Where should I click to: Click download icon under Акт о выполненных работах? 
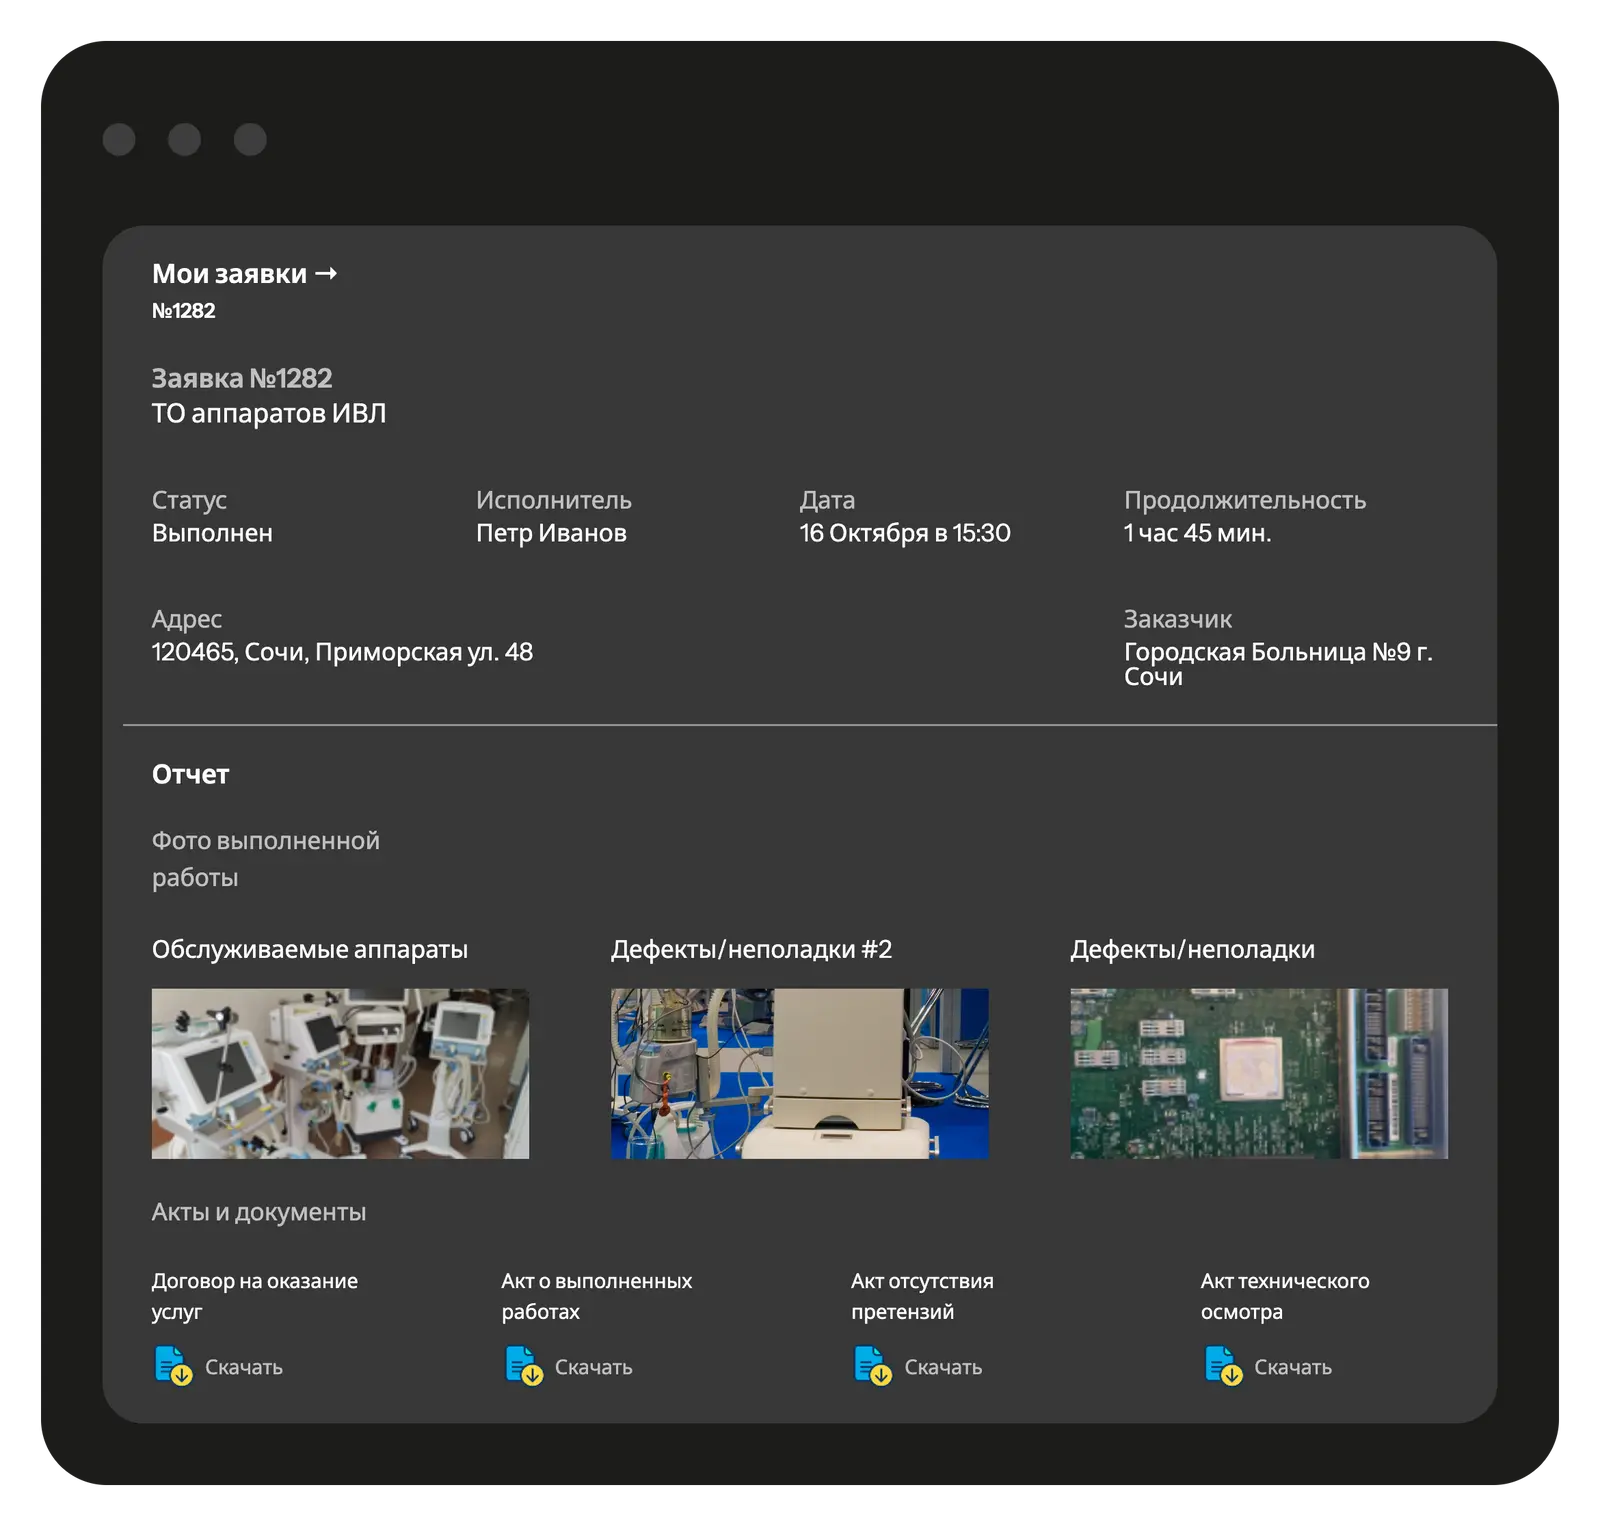point(523,1366)
